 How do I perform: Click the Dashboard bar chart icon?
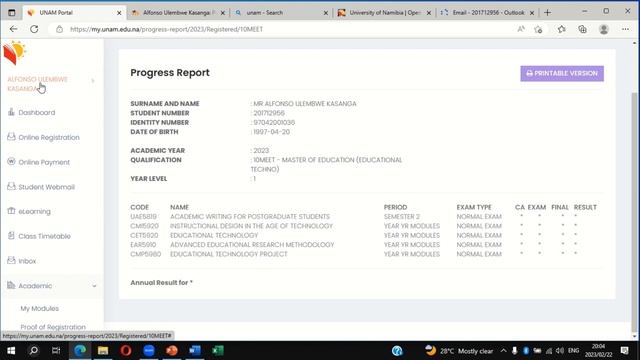(11, 112)
